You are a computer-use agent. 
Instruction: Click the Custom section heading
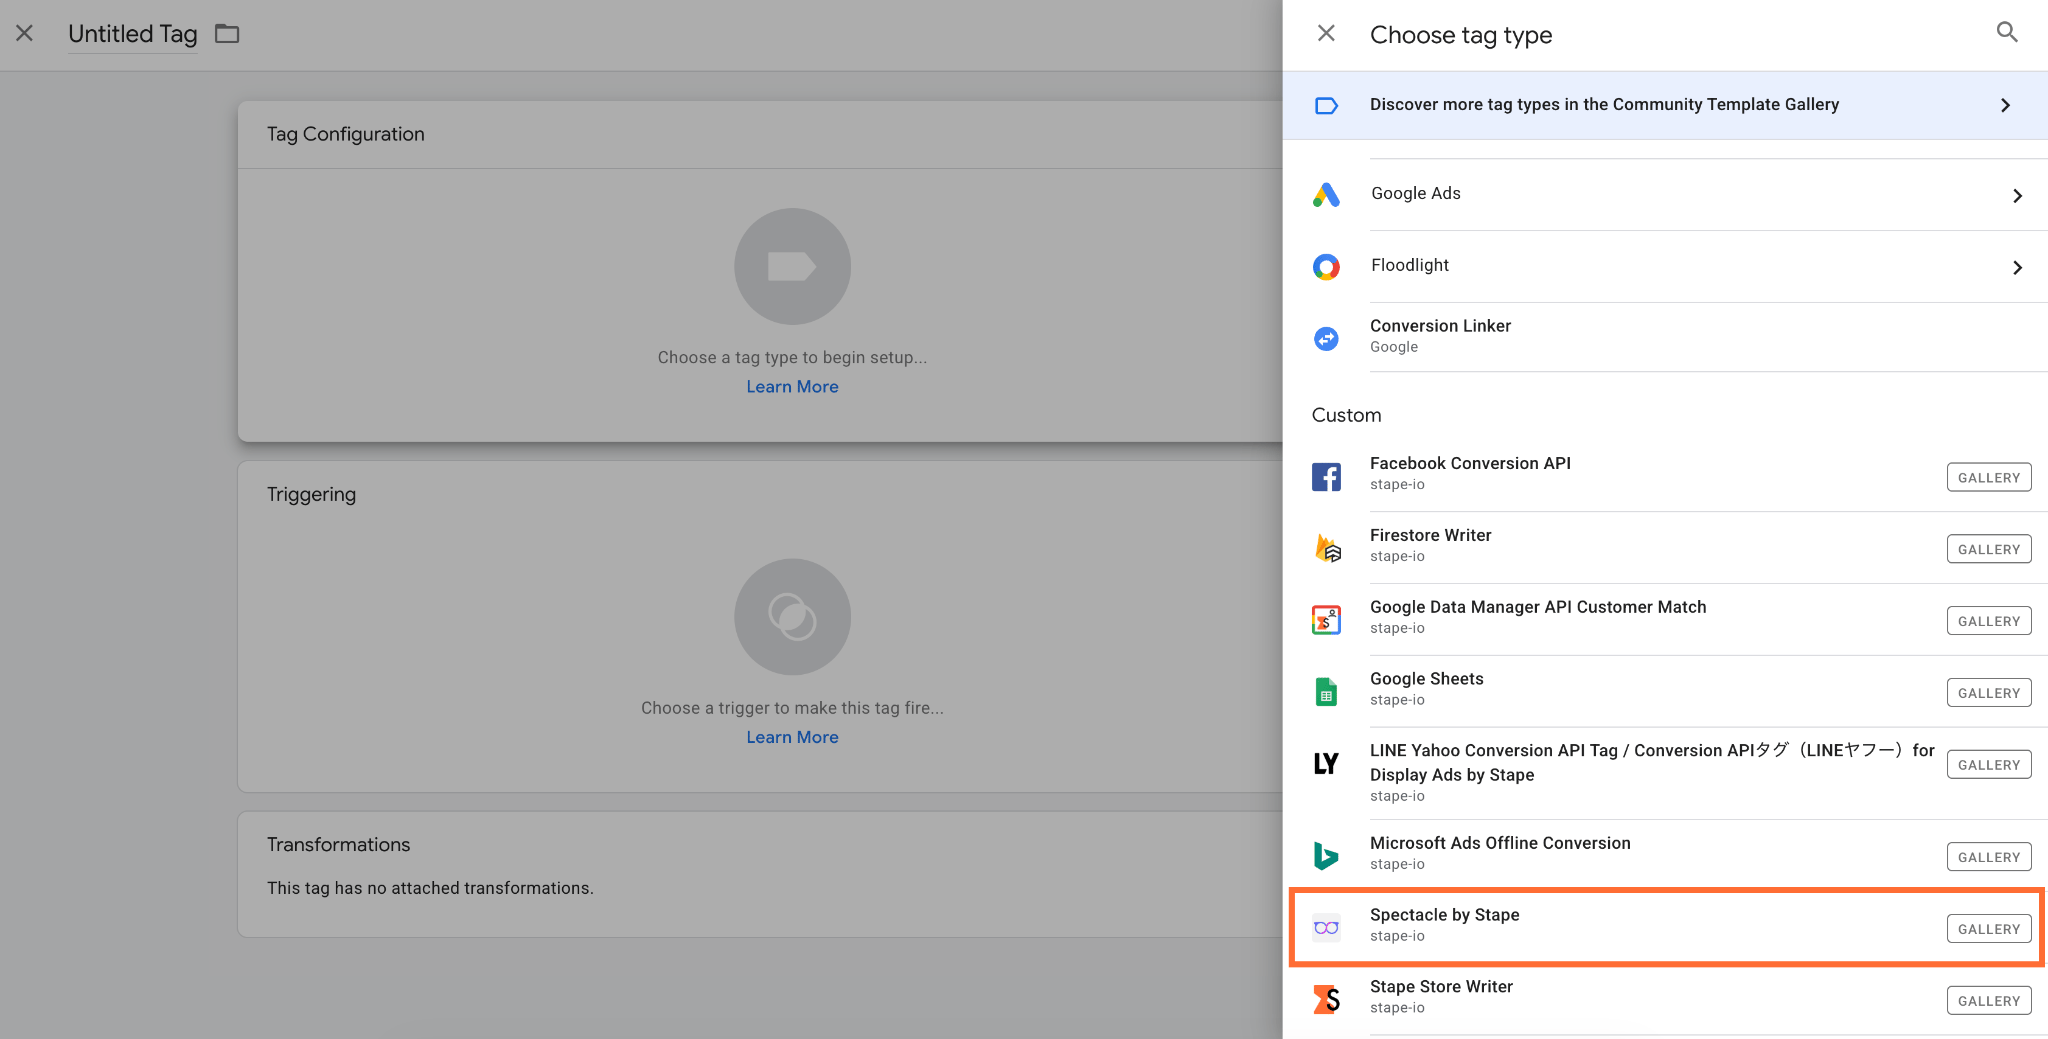pyautogui.click(x=1346, y=415)
